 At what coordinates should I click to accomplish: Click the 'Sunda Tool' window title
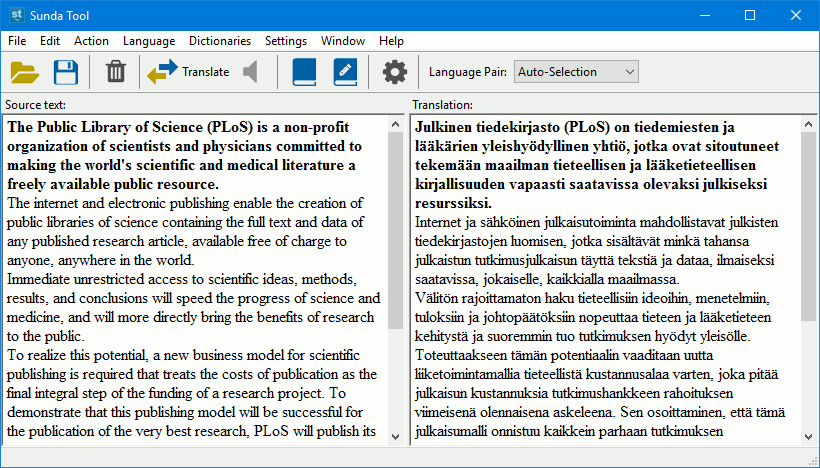tap(60, 16)
